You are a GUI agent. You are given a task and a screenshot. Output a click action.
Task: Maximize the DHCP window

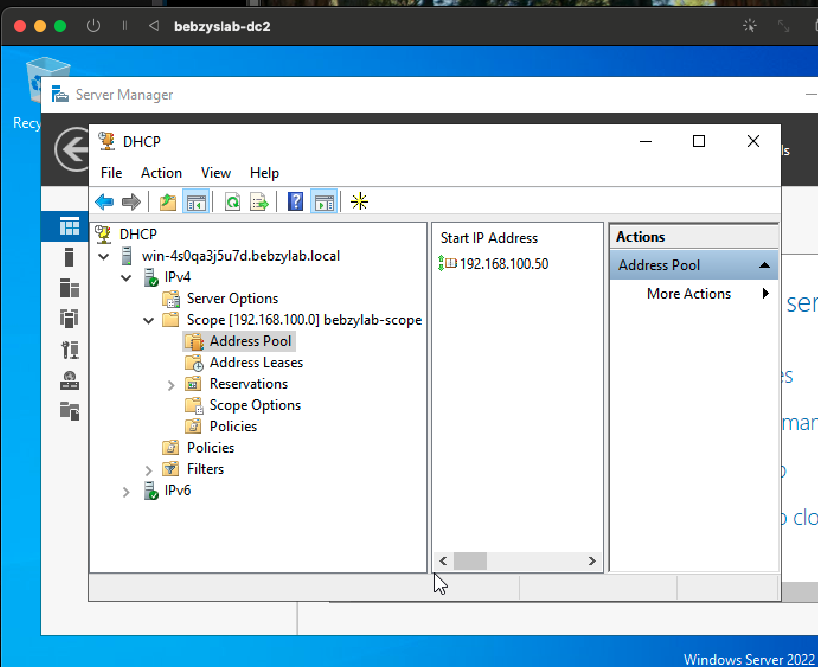coord(699,141)
